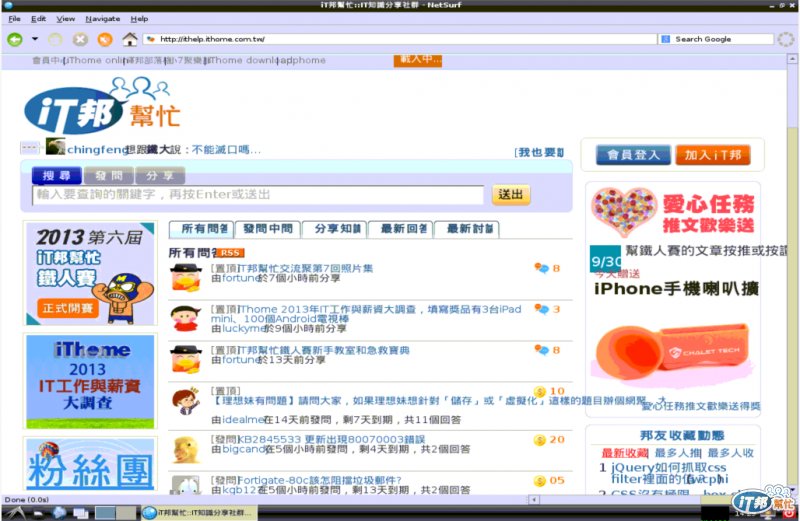
Task: Switch to the 所有問答 tab
Action: [201, 229]
